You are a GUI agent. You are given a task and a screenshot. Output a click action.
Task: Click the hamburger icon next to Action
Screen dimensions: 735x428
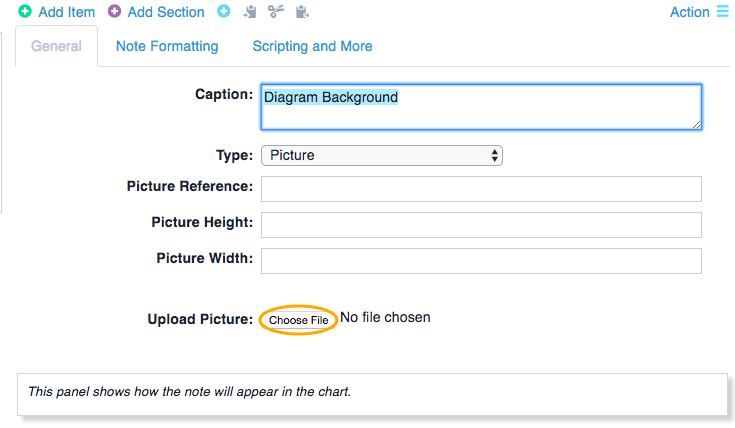click(x=722, y=12)
